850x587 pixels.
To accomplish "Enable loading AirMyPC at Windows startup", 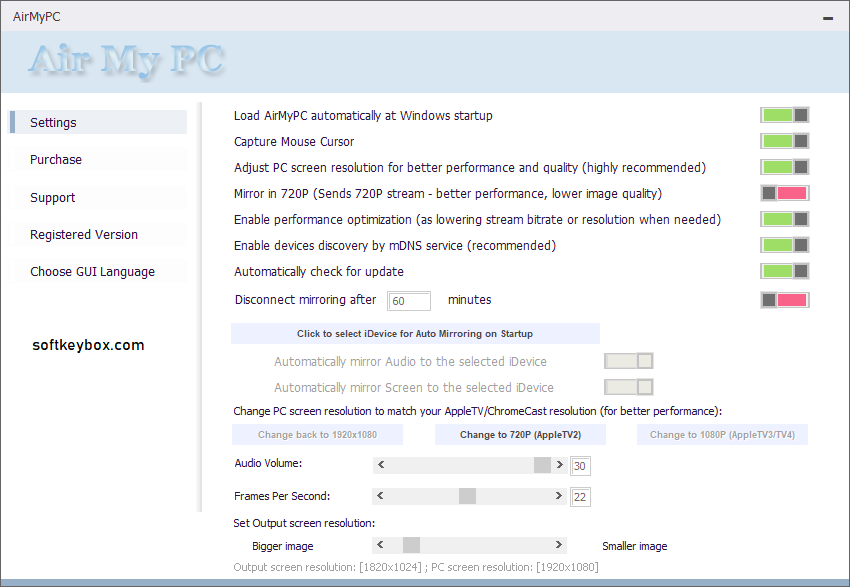I will pos(785,115).
